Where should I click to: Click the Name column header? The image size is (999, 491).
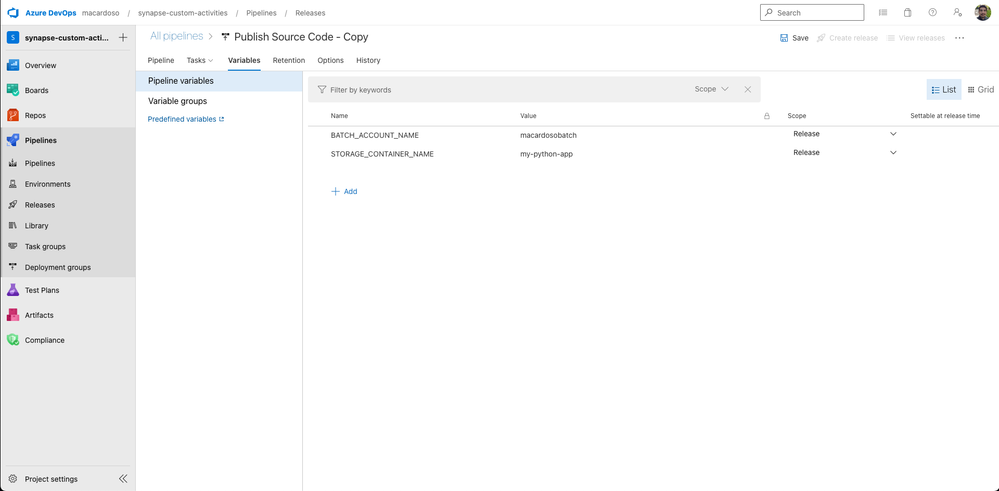(340, 116)
